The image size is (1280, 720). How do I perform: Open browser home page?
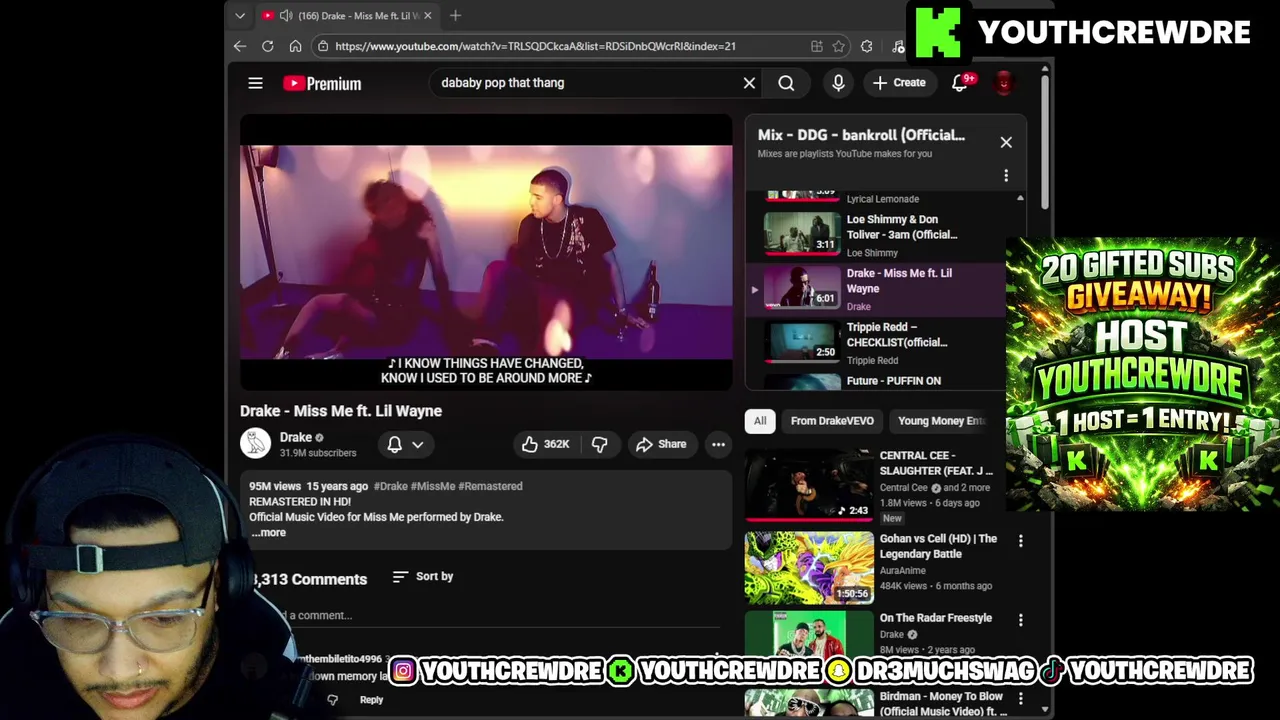(x=295, y=46)
